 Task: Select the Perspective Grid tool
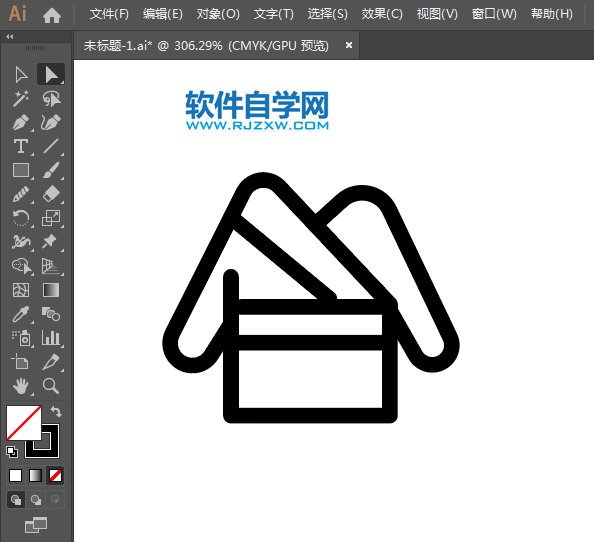51,266
